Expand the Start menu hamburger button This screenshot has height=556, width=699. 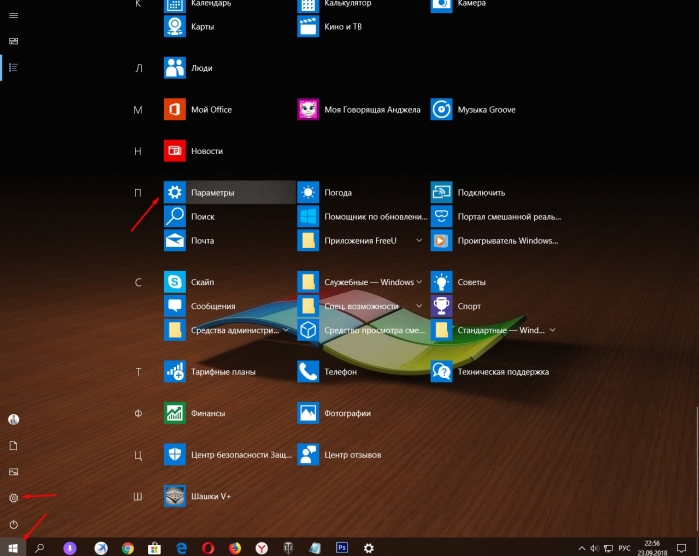[13, 16]
